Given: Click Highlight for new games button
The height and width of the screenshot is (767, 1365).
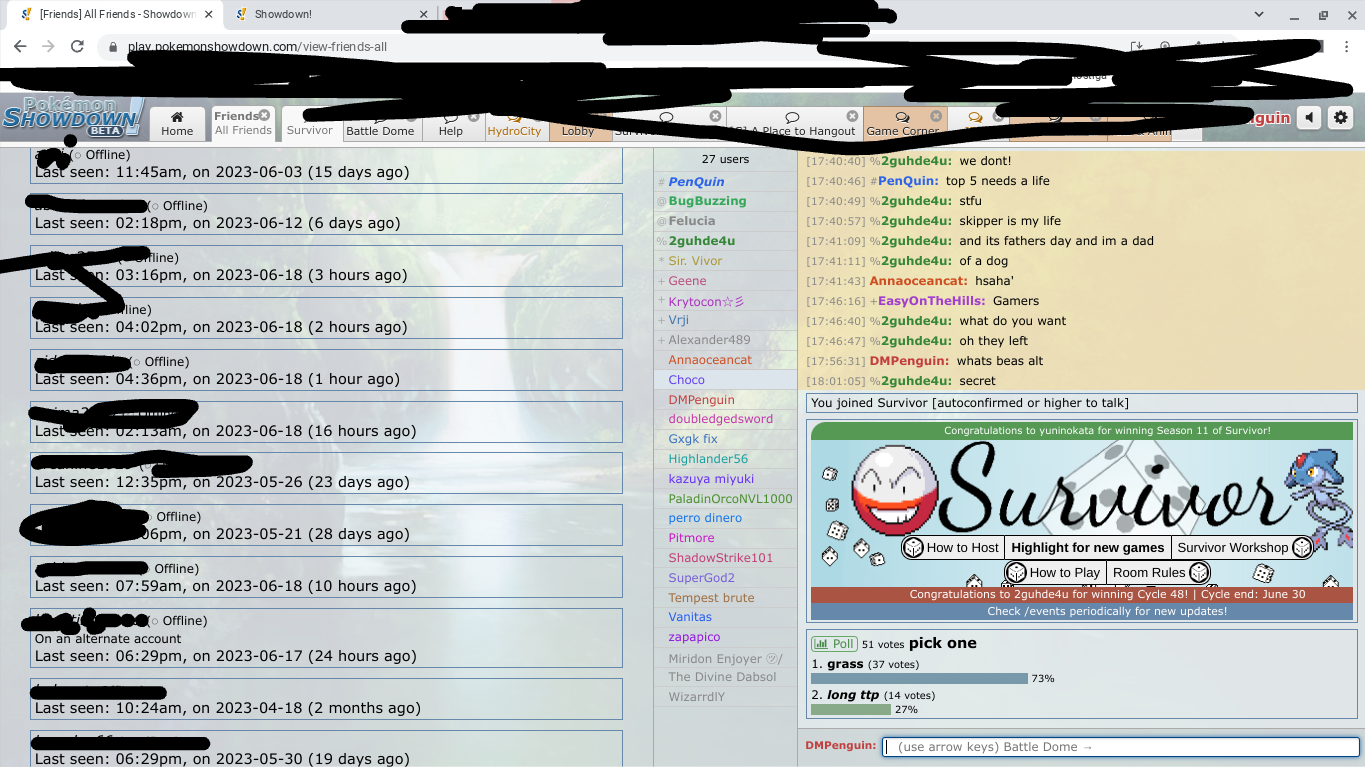Looking at the screenshot, I should (1087, 547).
